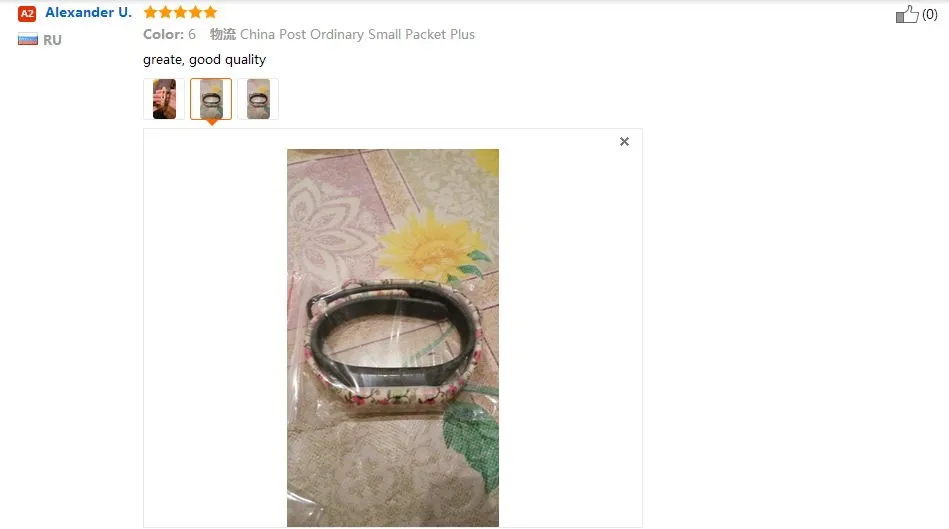Image resolution: width=949 pixels, height=529 pixels.
Task: Click the Color: 6 variant text
Action: pos(169,34)
